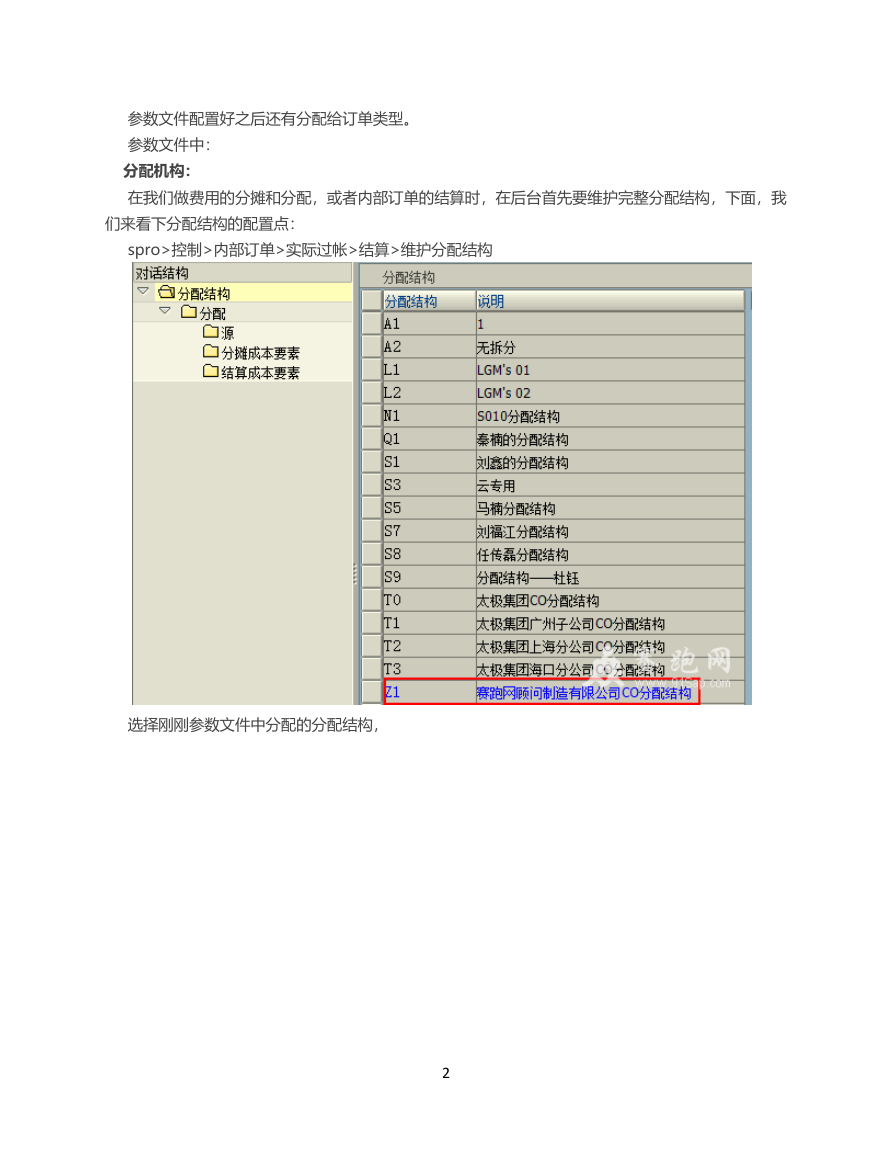Click the T1 structure code cell

pyautogui.click(x=429, y=623)
